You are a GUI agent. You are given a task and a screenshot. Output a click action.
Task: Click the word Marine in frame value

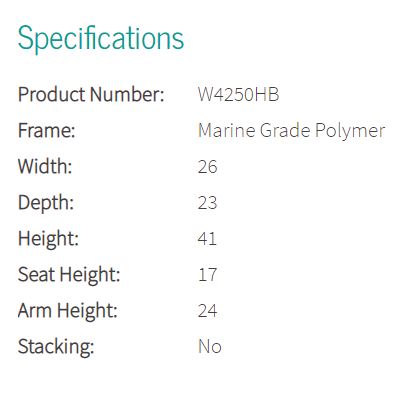[227, 130]
